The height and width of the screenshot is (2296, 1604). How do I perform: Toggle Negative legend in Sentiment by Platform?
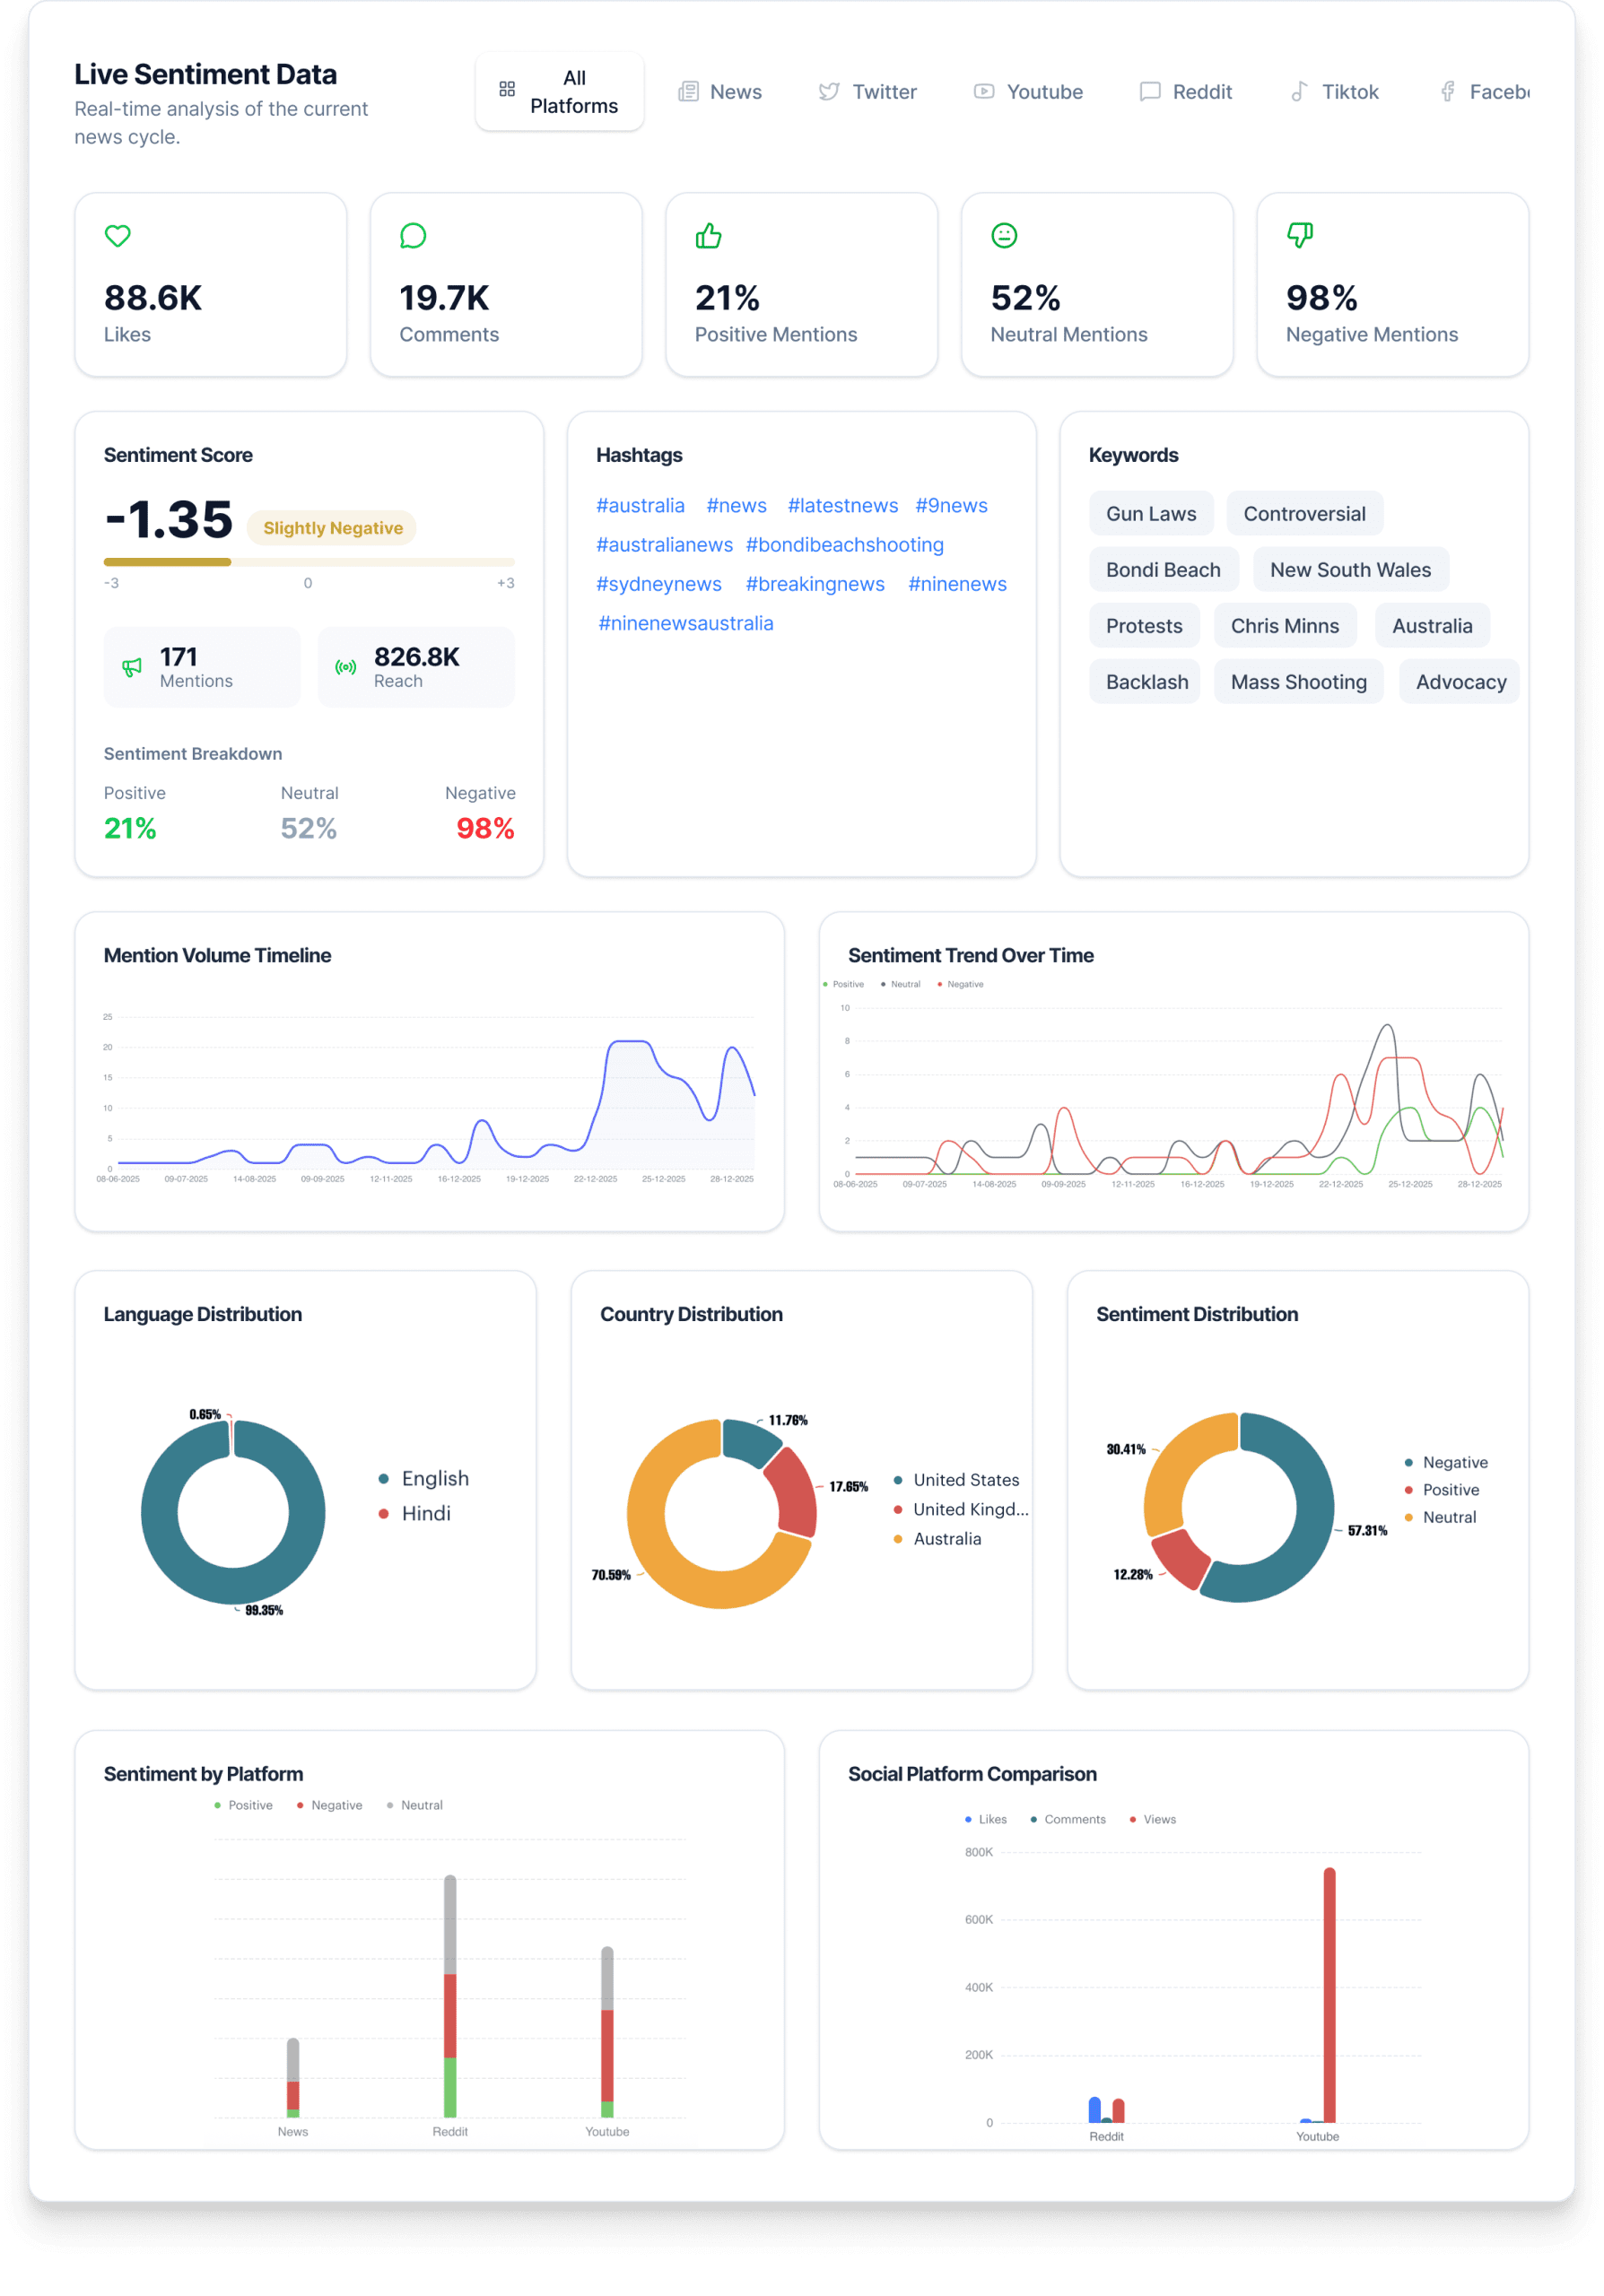(x=335, y=1805)
